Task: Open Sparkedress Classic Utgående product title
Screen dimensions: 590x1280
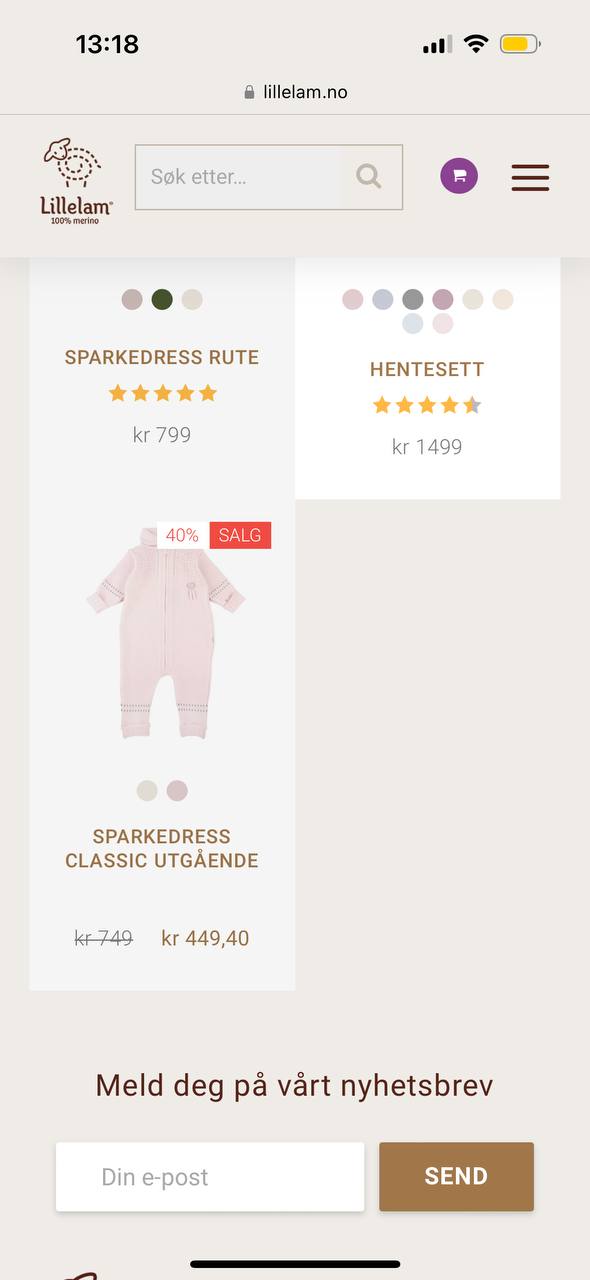Action: tap(162, 848)
